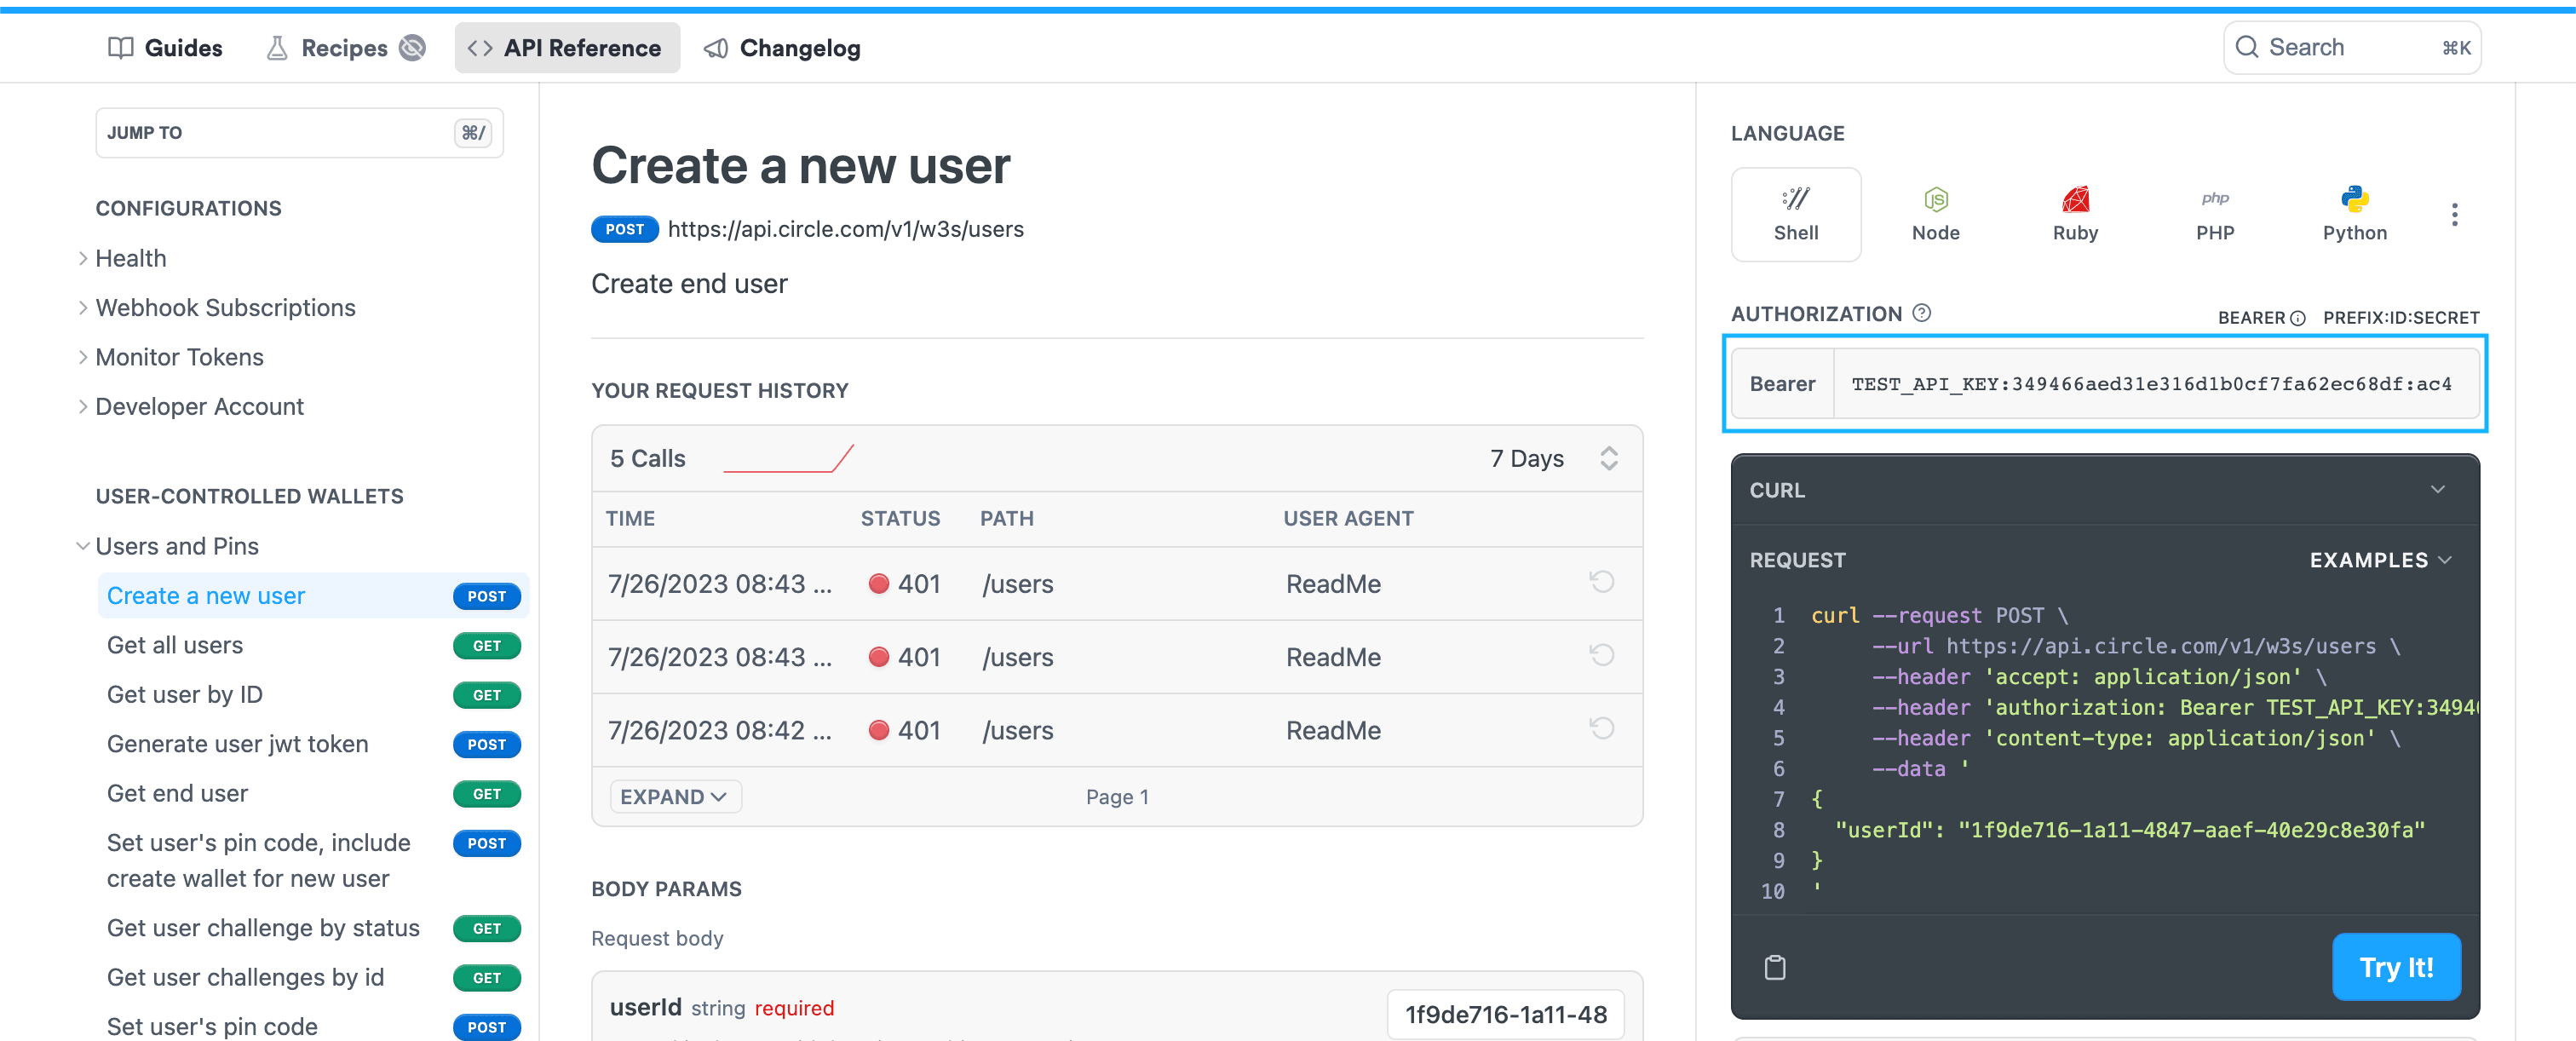Viewport: 2576px width, 1041px height.
Task: Expand the Health section
Action: (83, 258)
